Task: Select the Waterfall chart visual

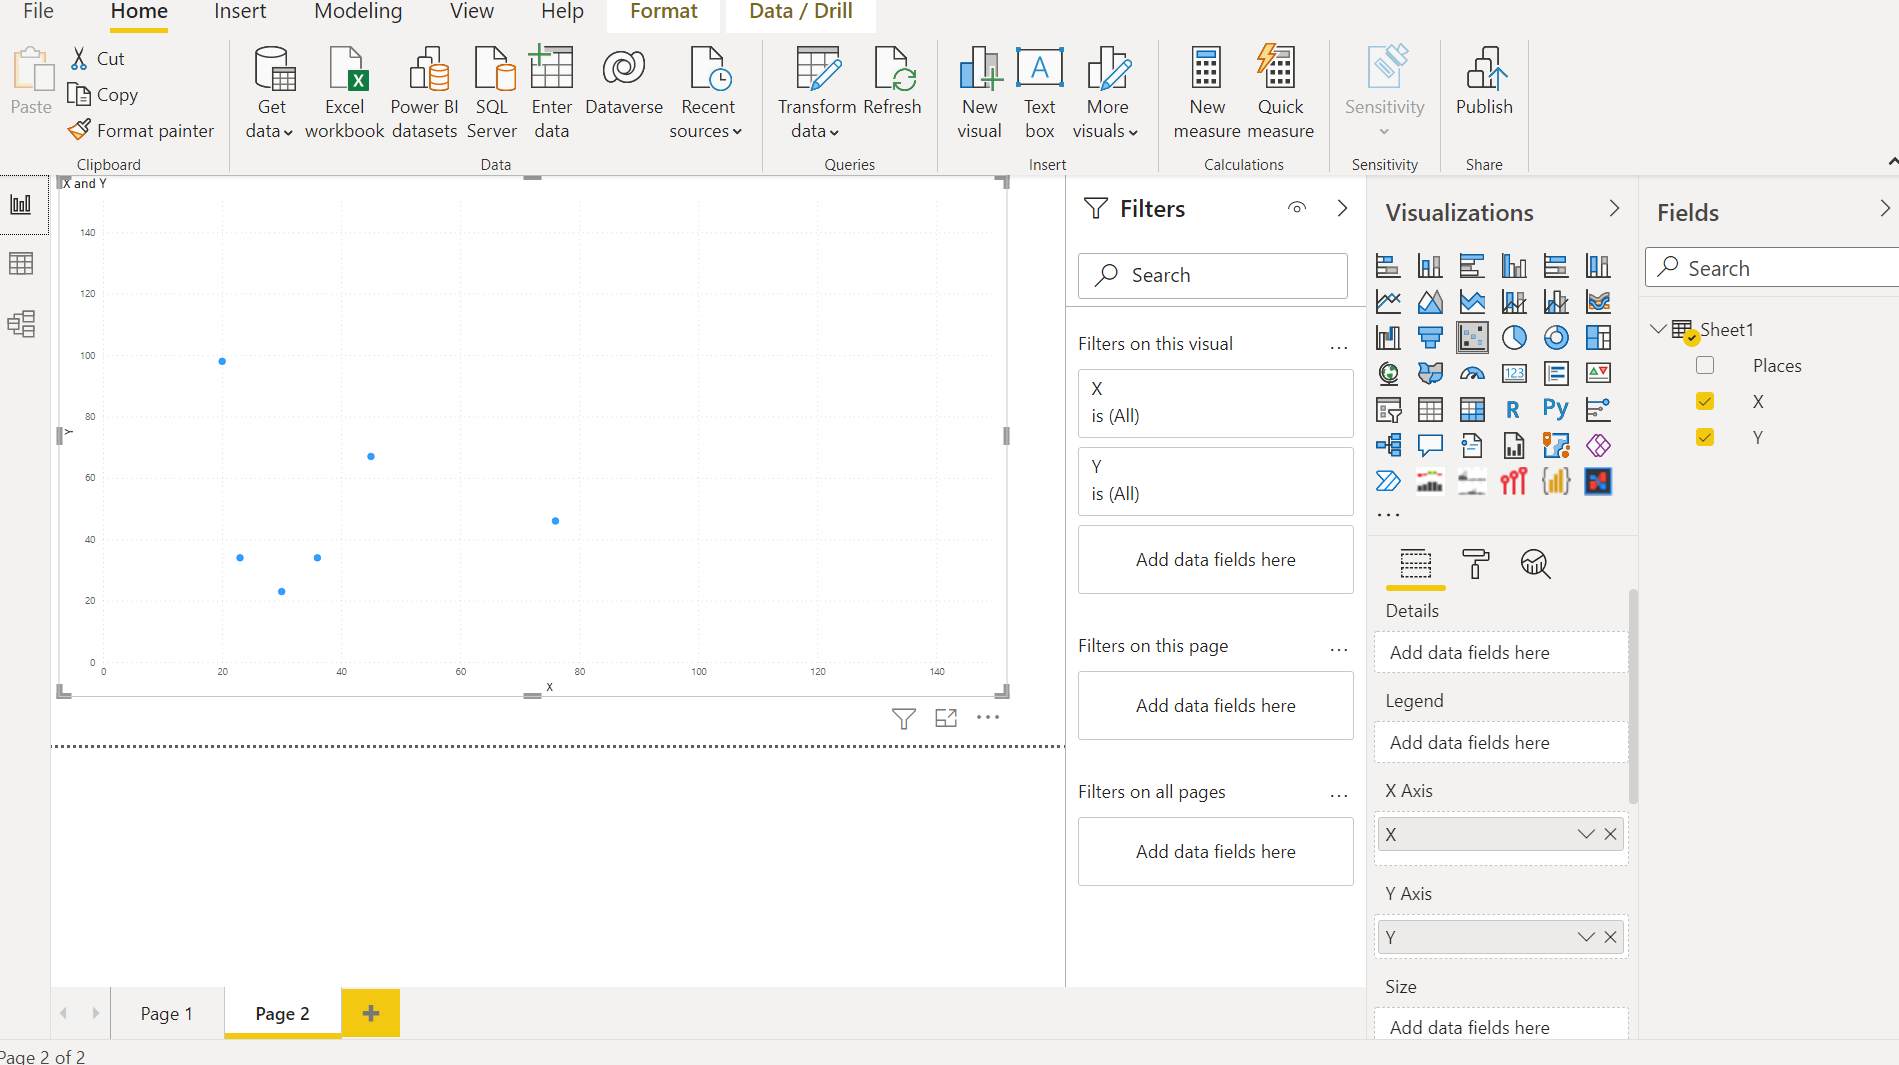Action: pos(1388,338)
